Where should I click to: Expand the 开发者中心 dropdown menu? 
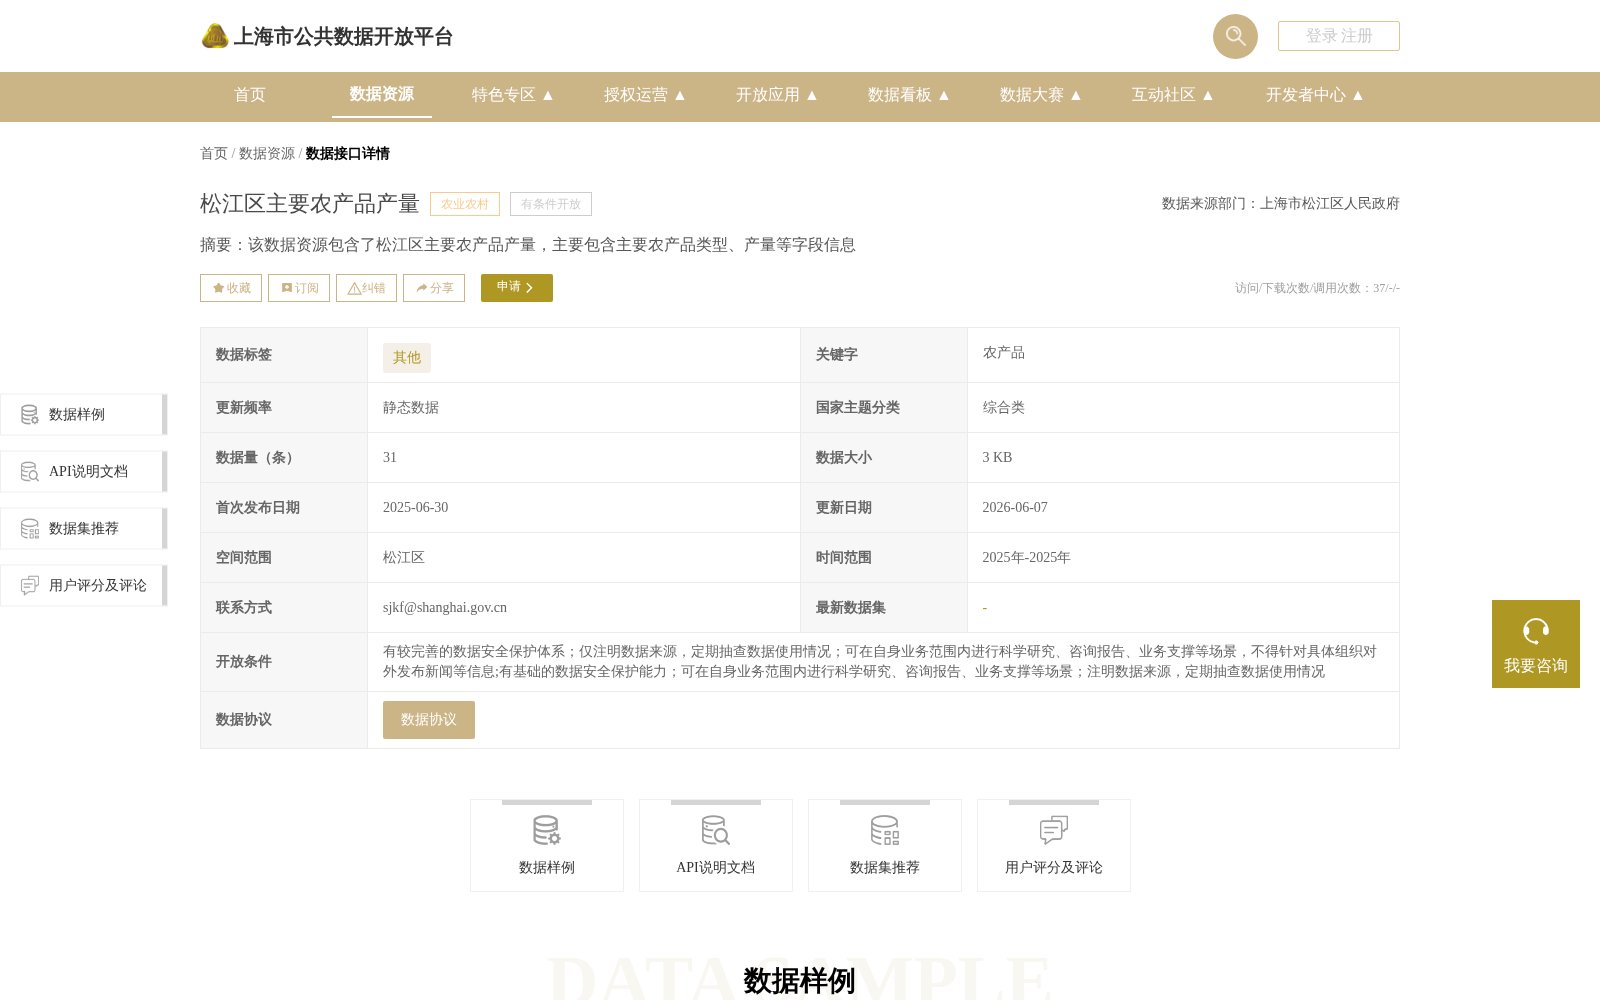pos(1315,95)
